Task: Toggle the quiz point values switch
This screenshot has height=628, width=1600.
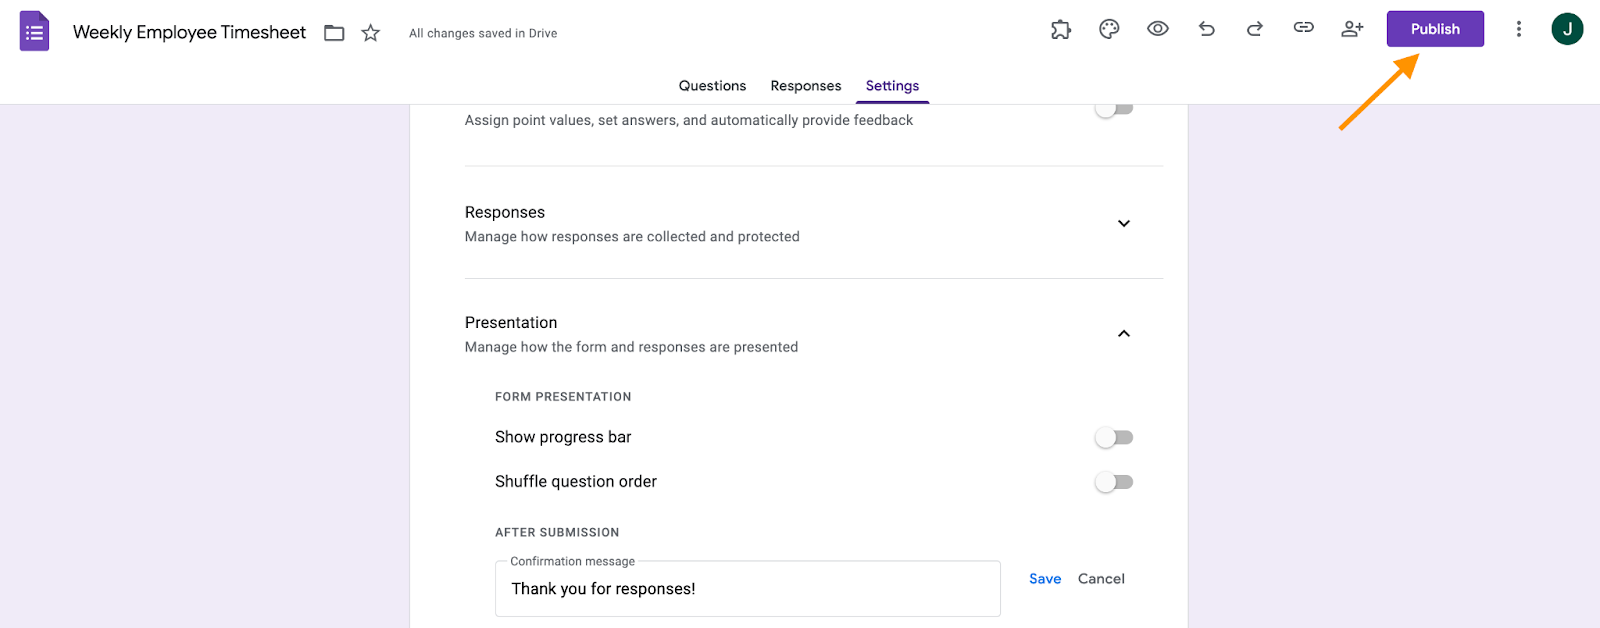Action: 1114,109
